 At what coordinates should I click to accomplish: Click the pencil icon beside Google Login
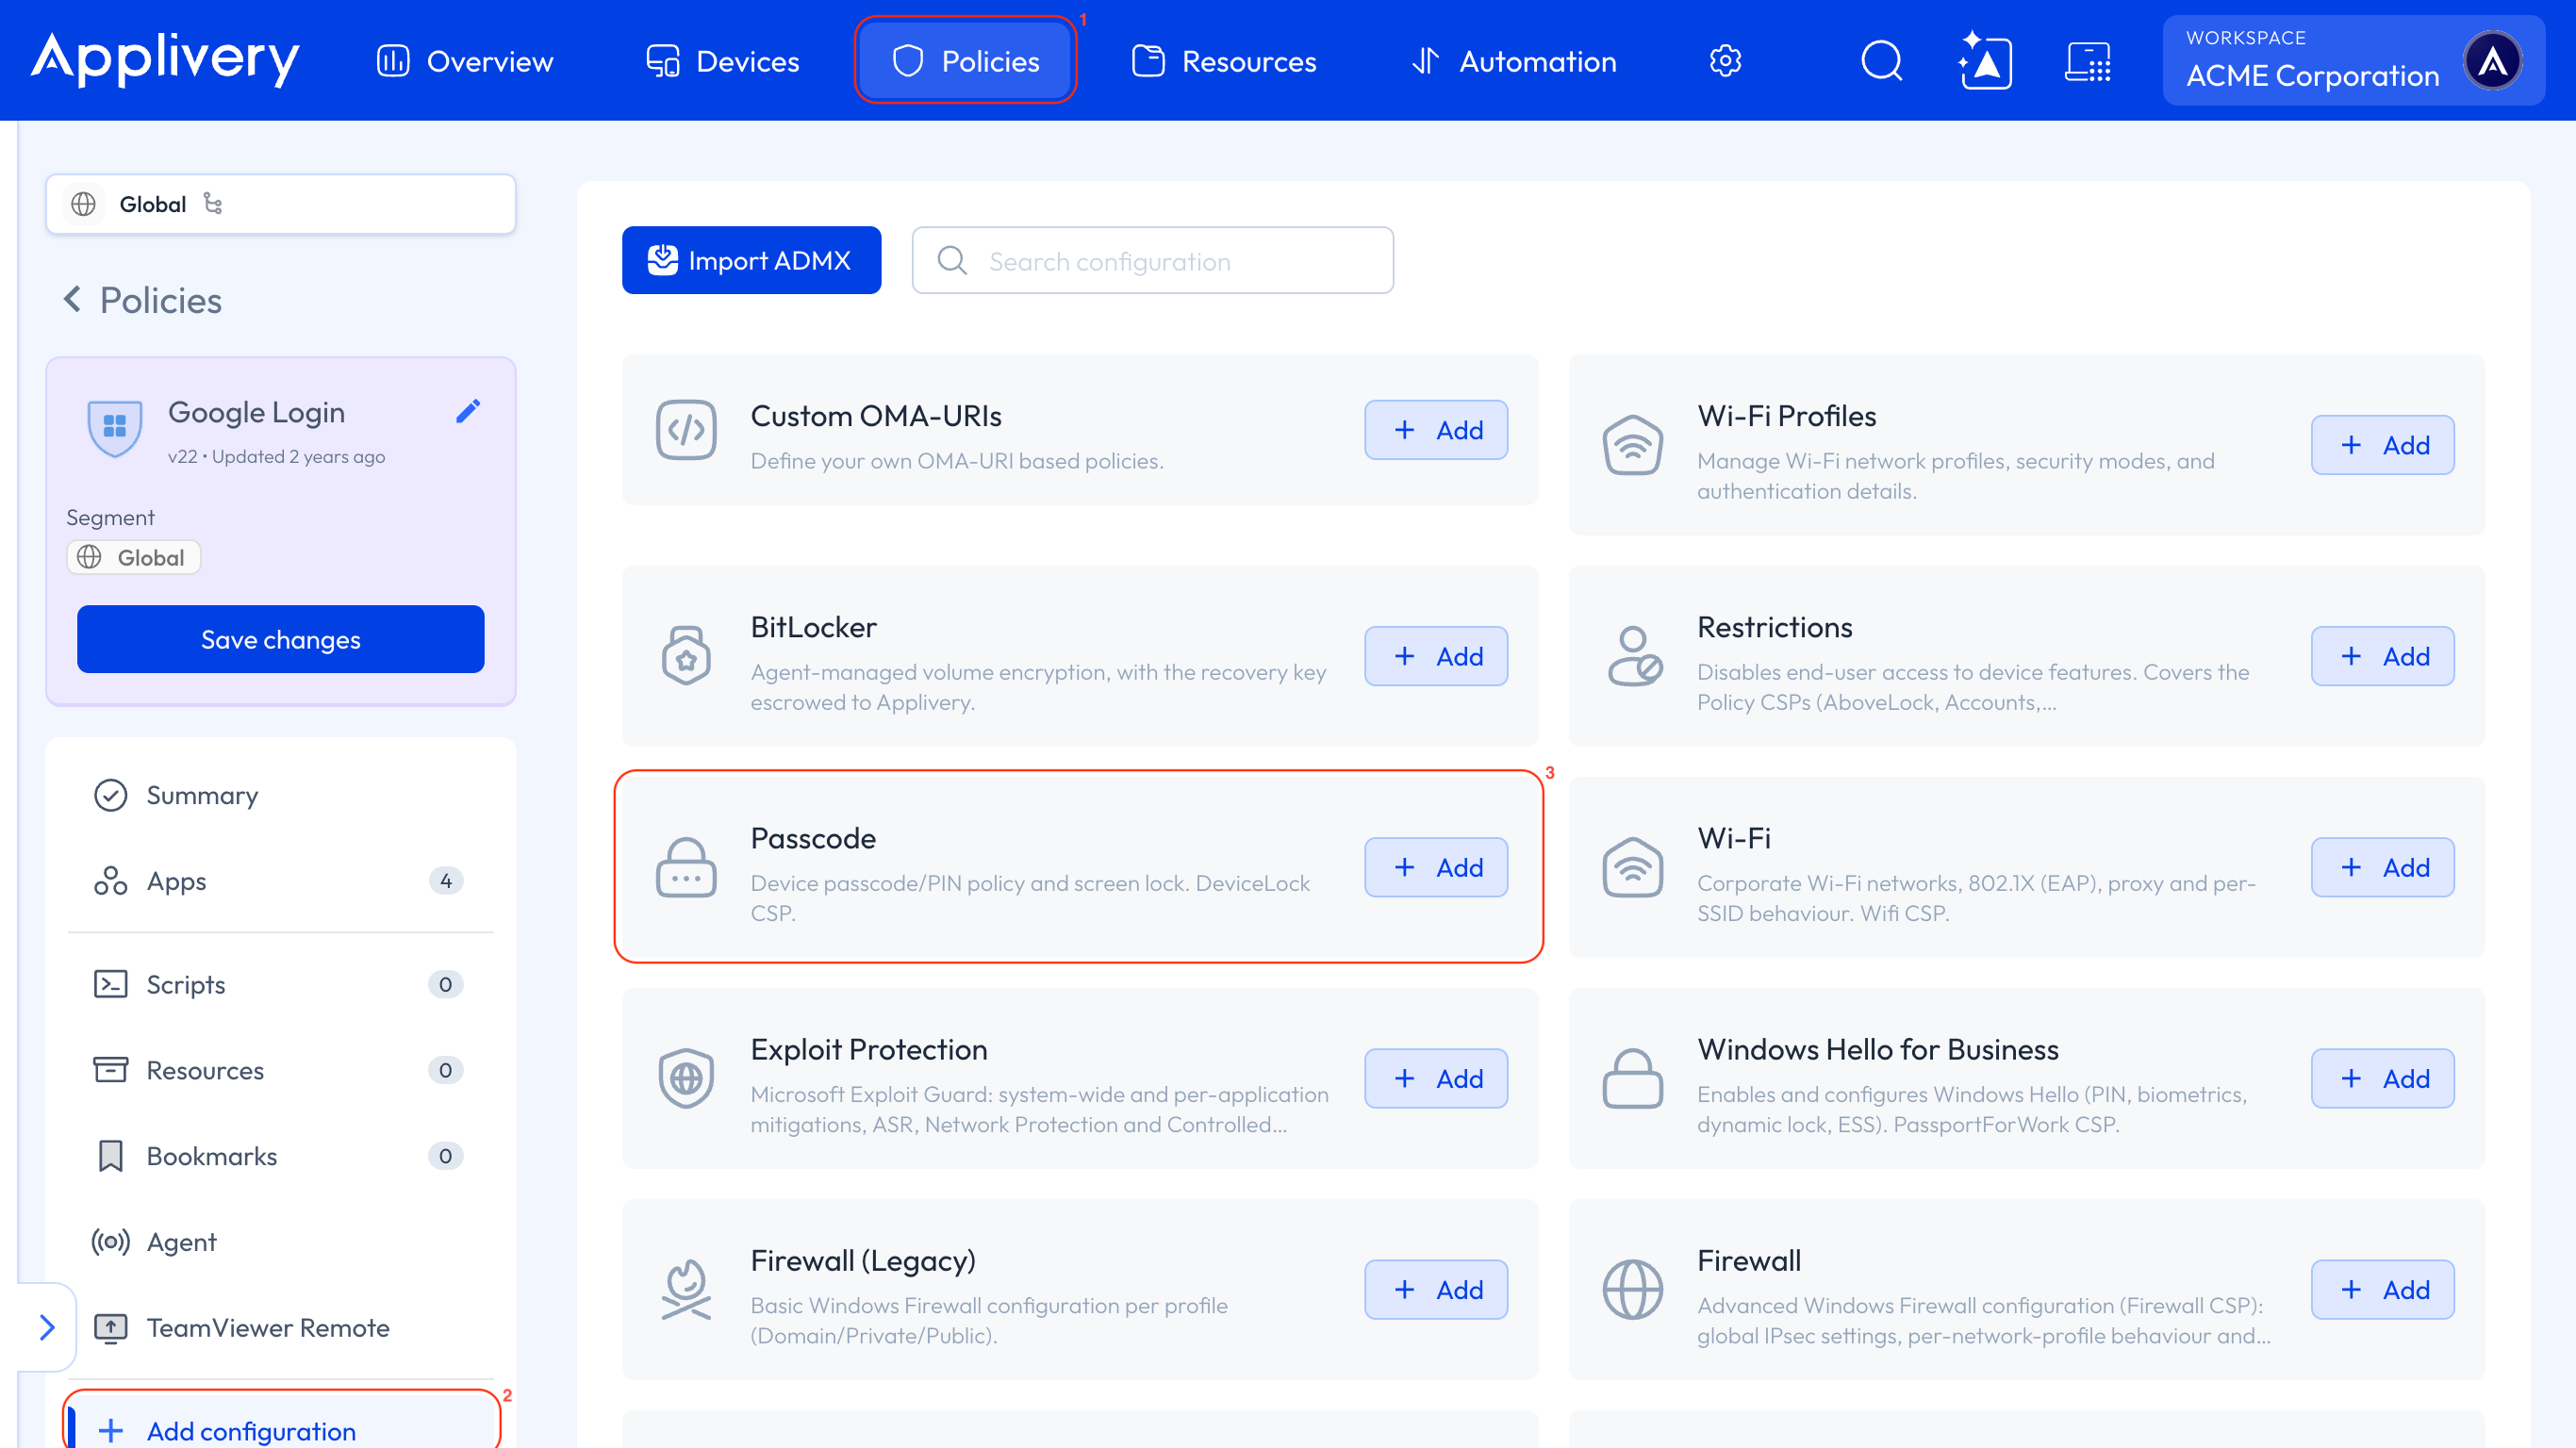point(468,411)
